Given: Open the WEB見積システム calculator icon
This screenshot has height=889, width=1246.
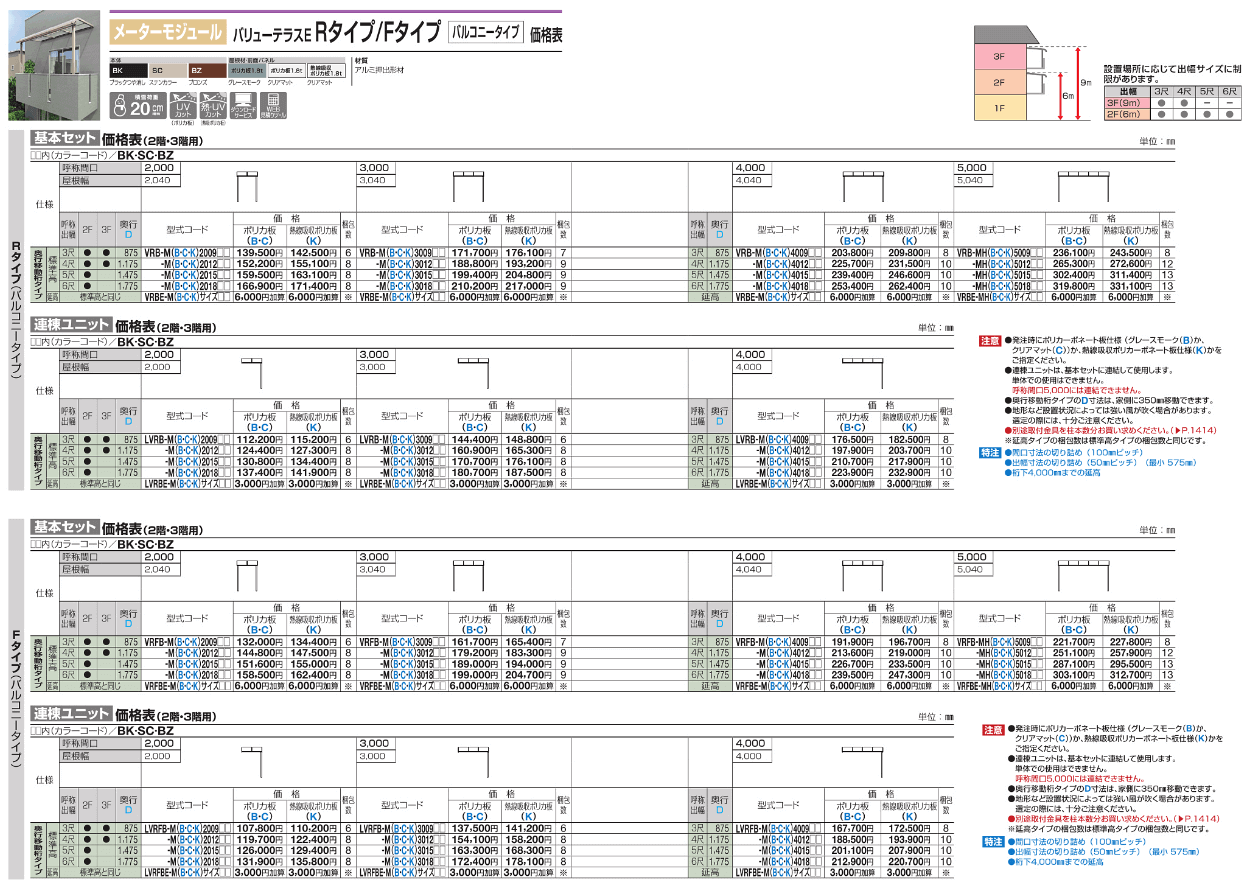Looking at the screenshot, I should click(x=273, y=105).
